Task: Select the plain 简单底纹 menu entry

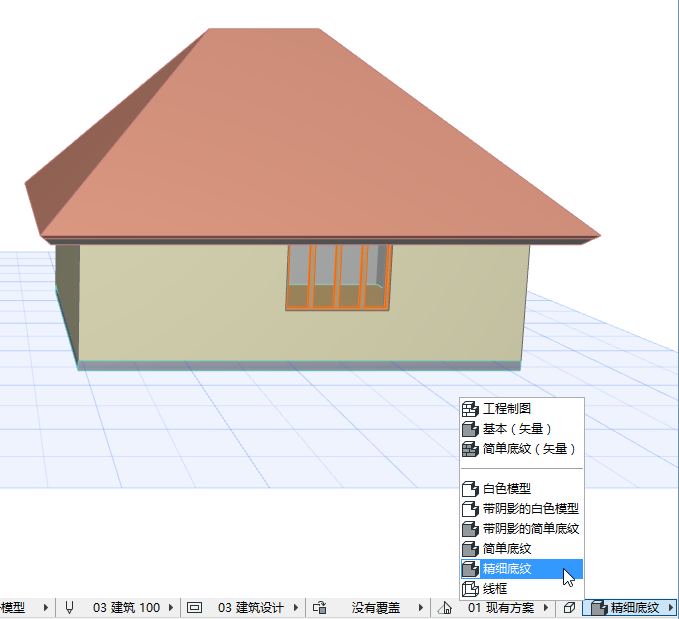Action: [x=522, y=549]
